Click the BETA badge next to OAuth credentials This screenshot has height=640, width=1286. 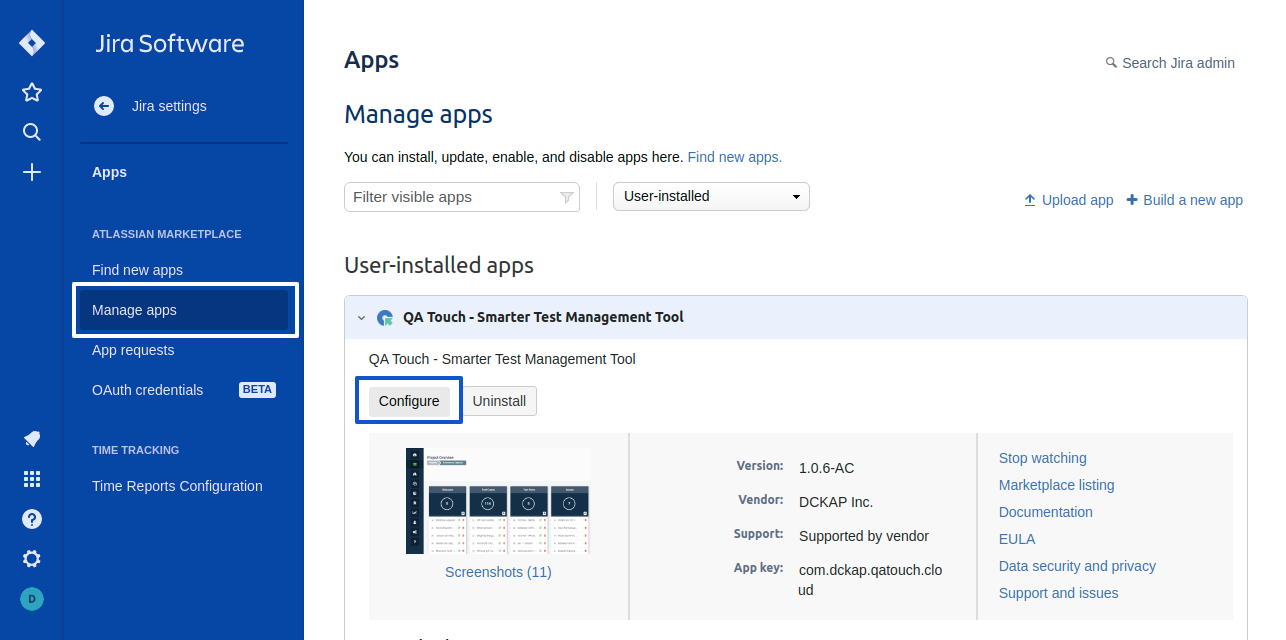click(257, 390)
